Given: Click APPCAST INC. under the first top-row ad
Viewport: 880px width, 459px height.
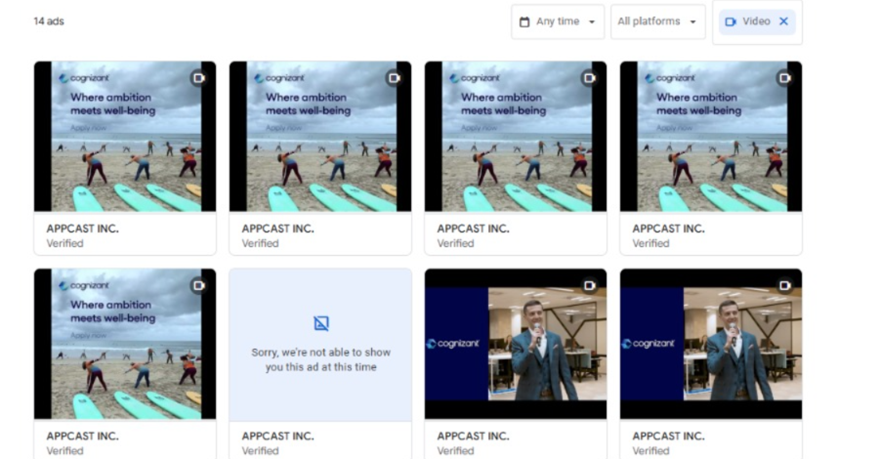Looking at the screenshot, I should tap(82, 229).
